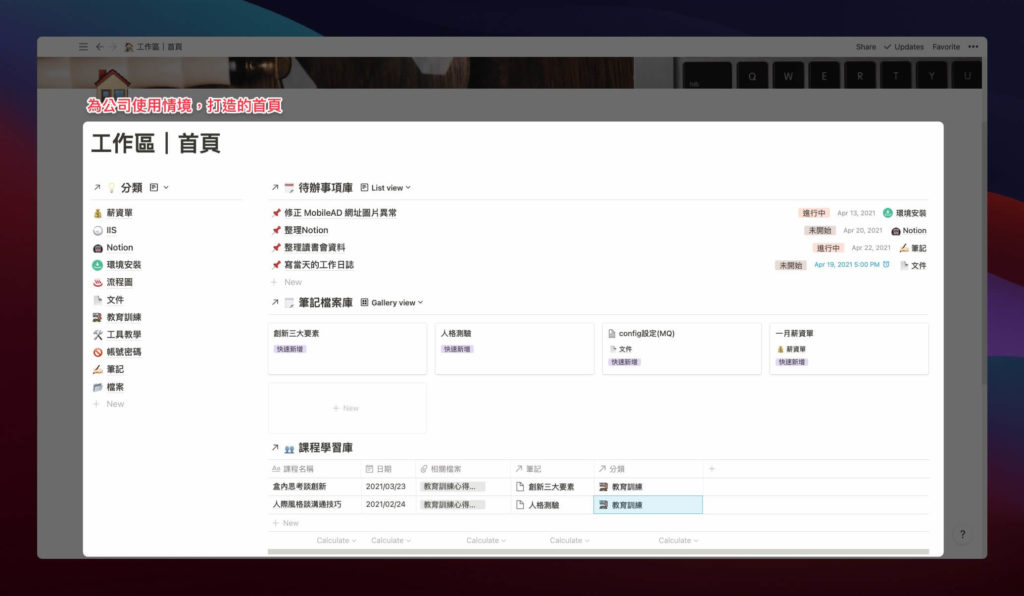
Task: Click the document icon beside 文件 in 分類
Action: (x=97, y=300)
